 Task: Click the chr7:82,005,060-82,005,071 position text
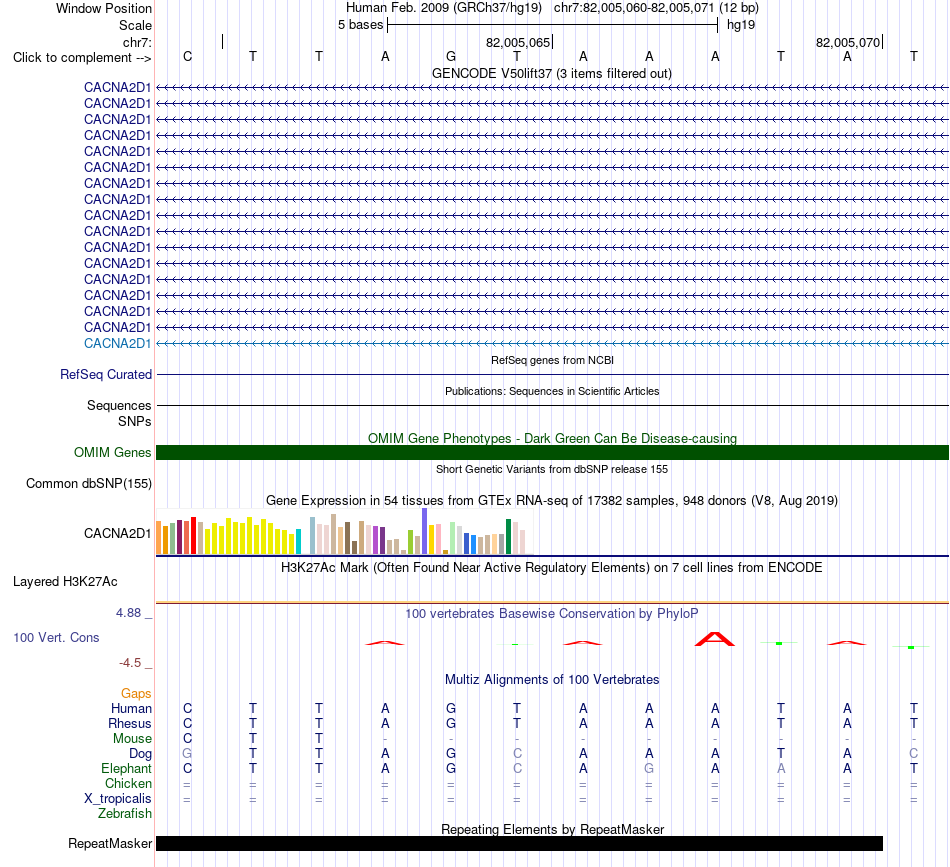tap(656, 8)
